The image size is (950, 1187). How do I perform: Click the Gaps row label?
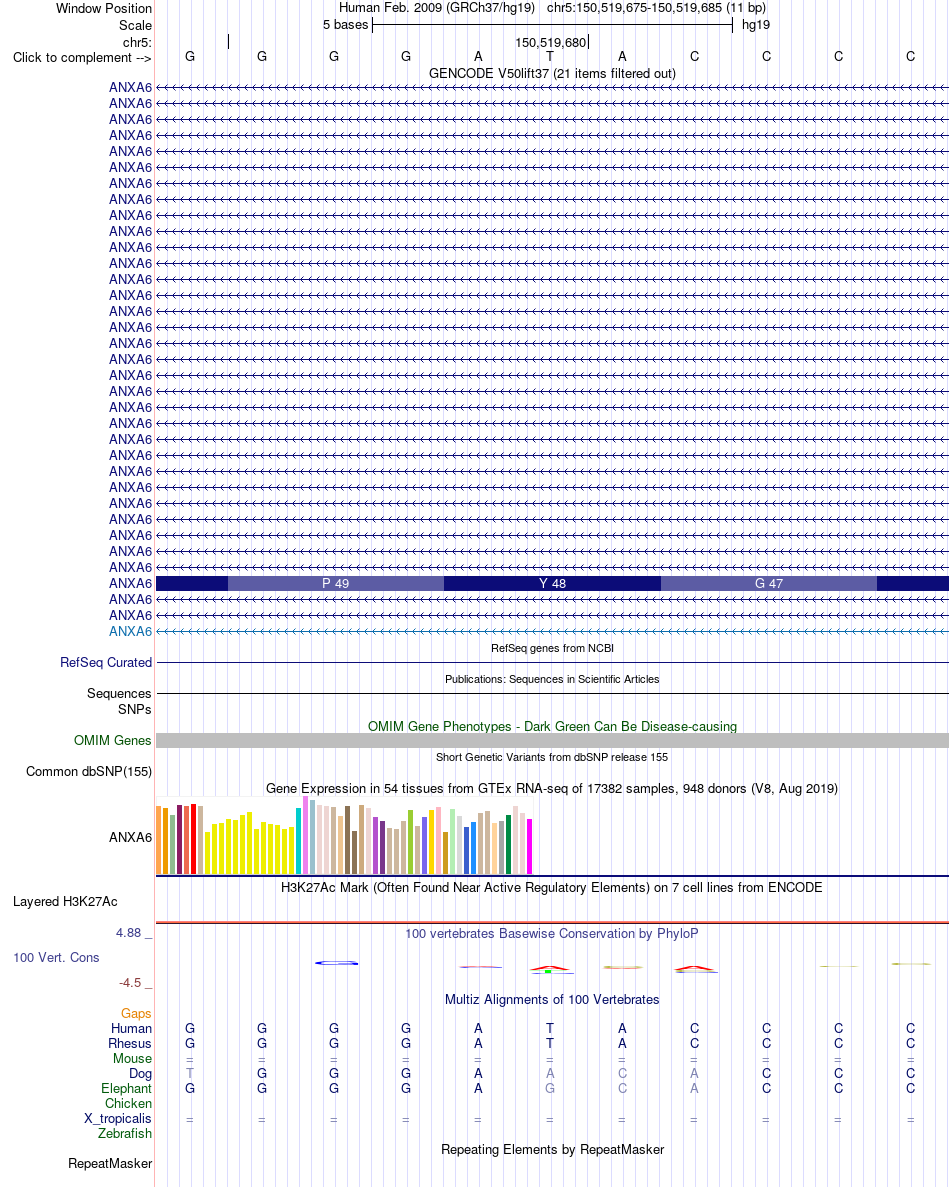point(136,1014)
